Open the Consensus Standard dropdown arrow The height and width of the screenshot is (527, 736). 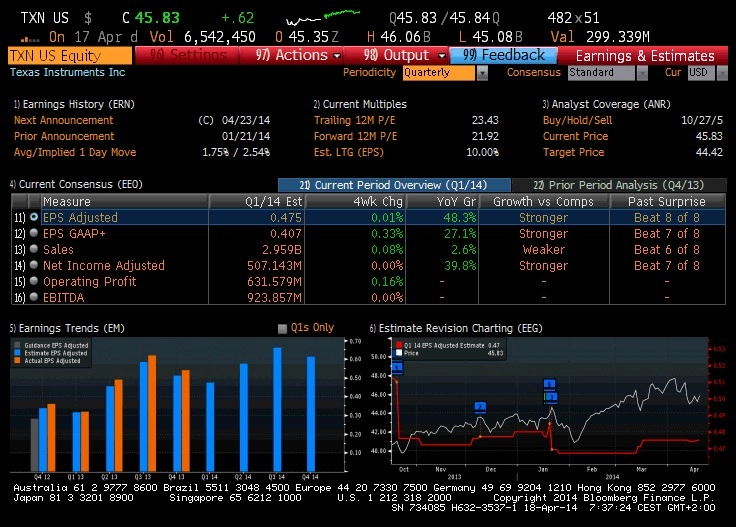643,73
